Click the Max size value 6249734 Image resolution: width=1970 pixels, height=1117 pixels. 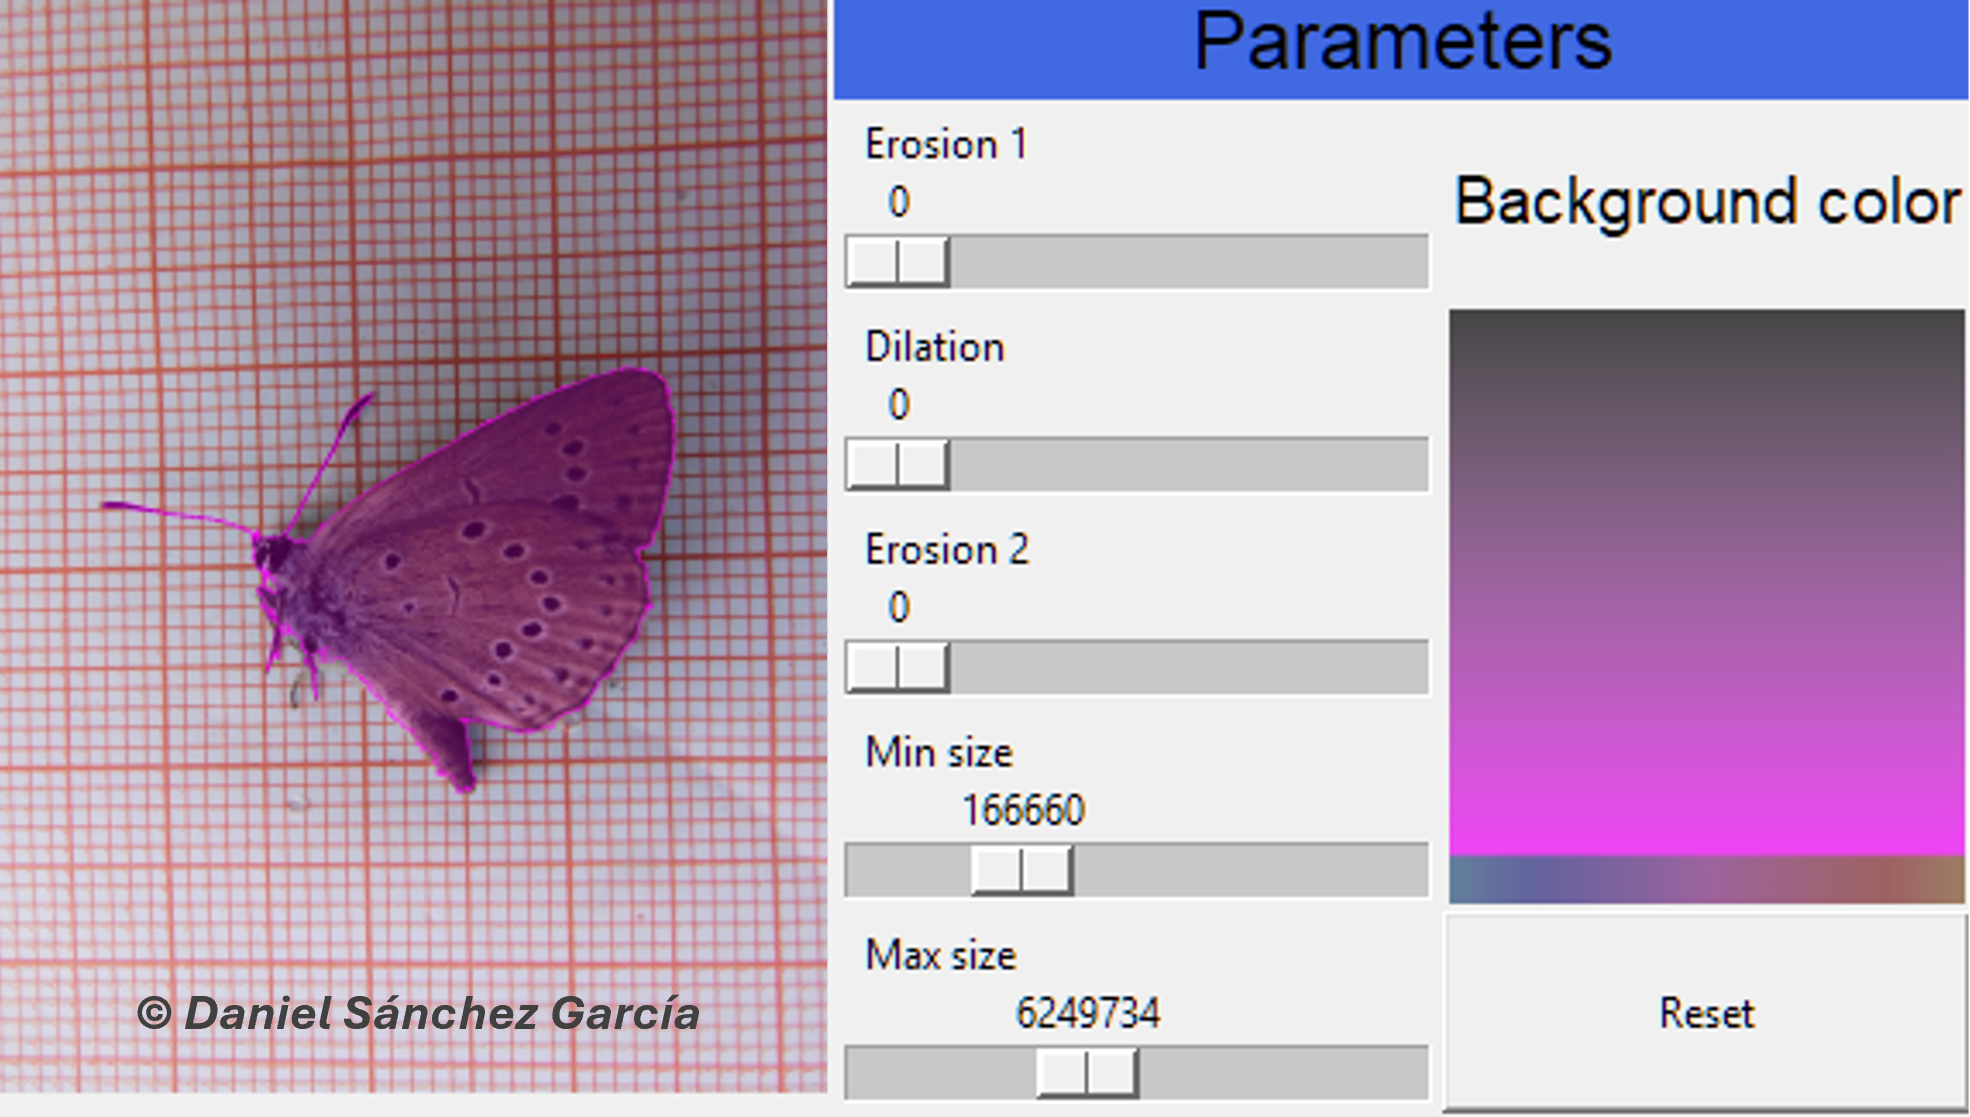(1088, 1013)
